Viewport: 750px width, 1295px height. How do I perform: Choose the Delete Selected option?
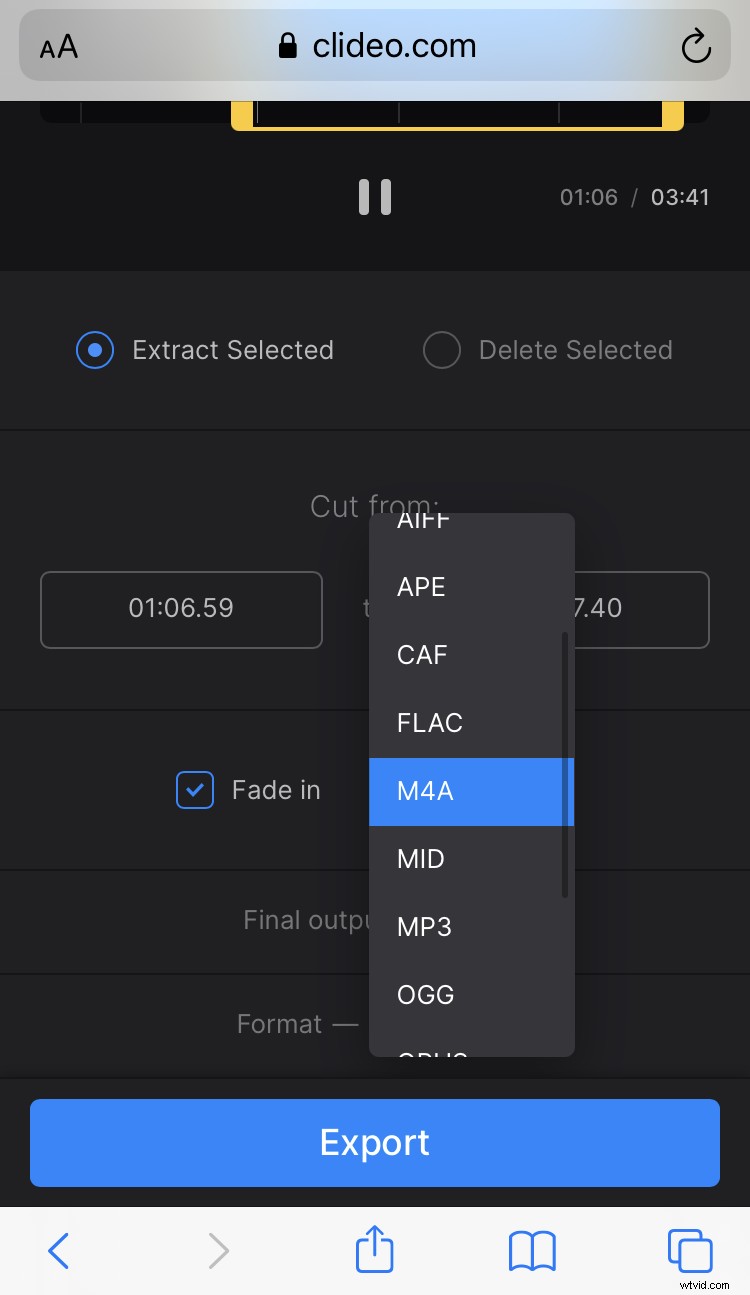441,350
